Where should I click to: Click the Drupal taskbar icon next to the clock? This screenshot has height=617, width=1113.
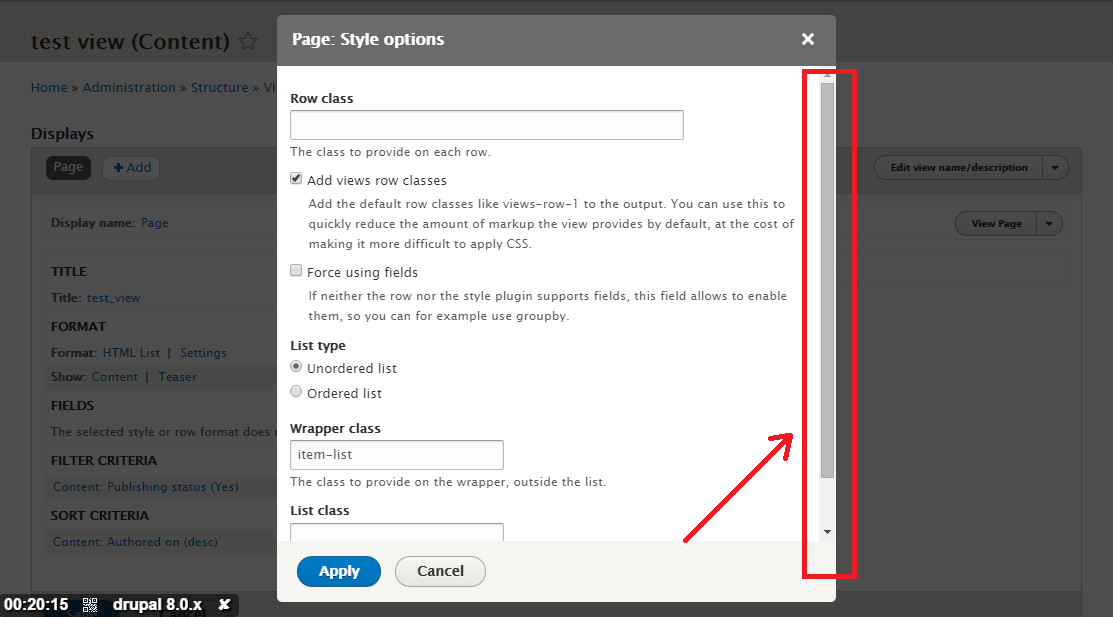tap(89, 604)
